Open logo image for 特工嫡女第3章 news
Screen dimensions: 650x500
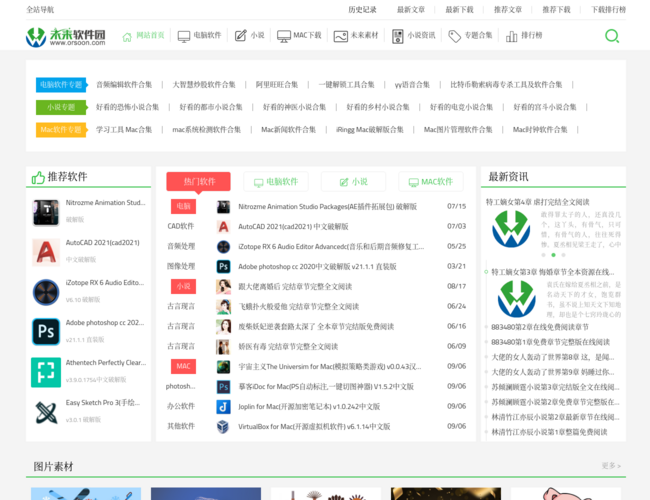pos(517,299)
